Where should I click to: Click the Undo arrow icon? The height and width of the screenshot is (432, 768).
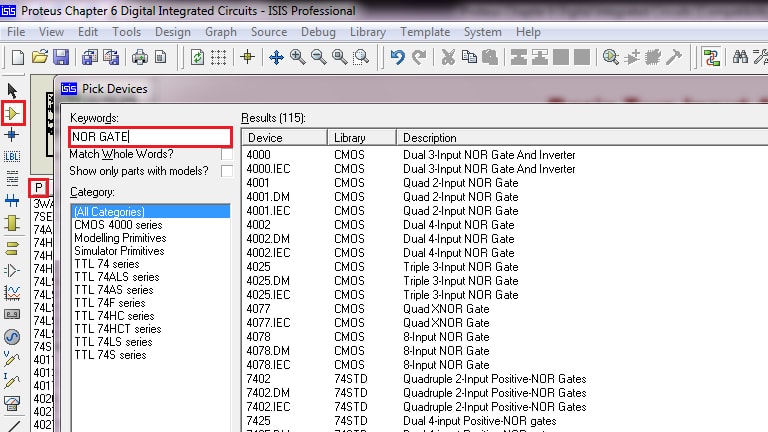pos(397,57)
